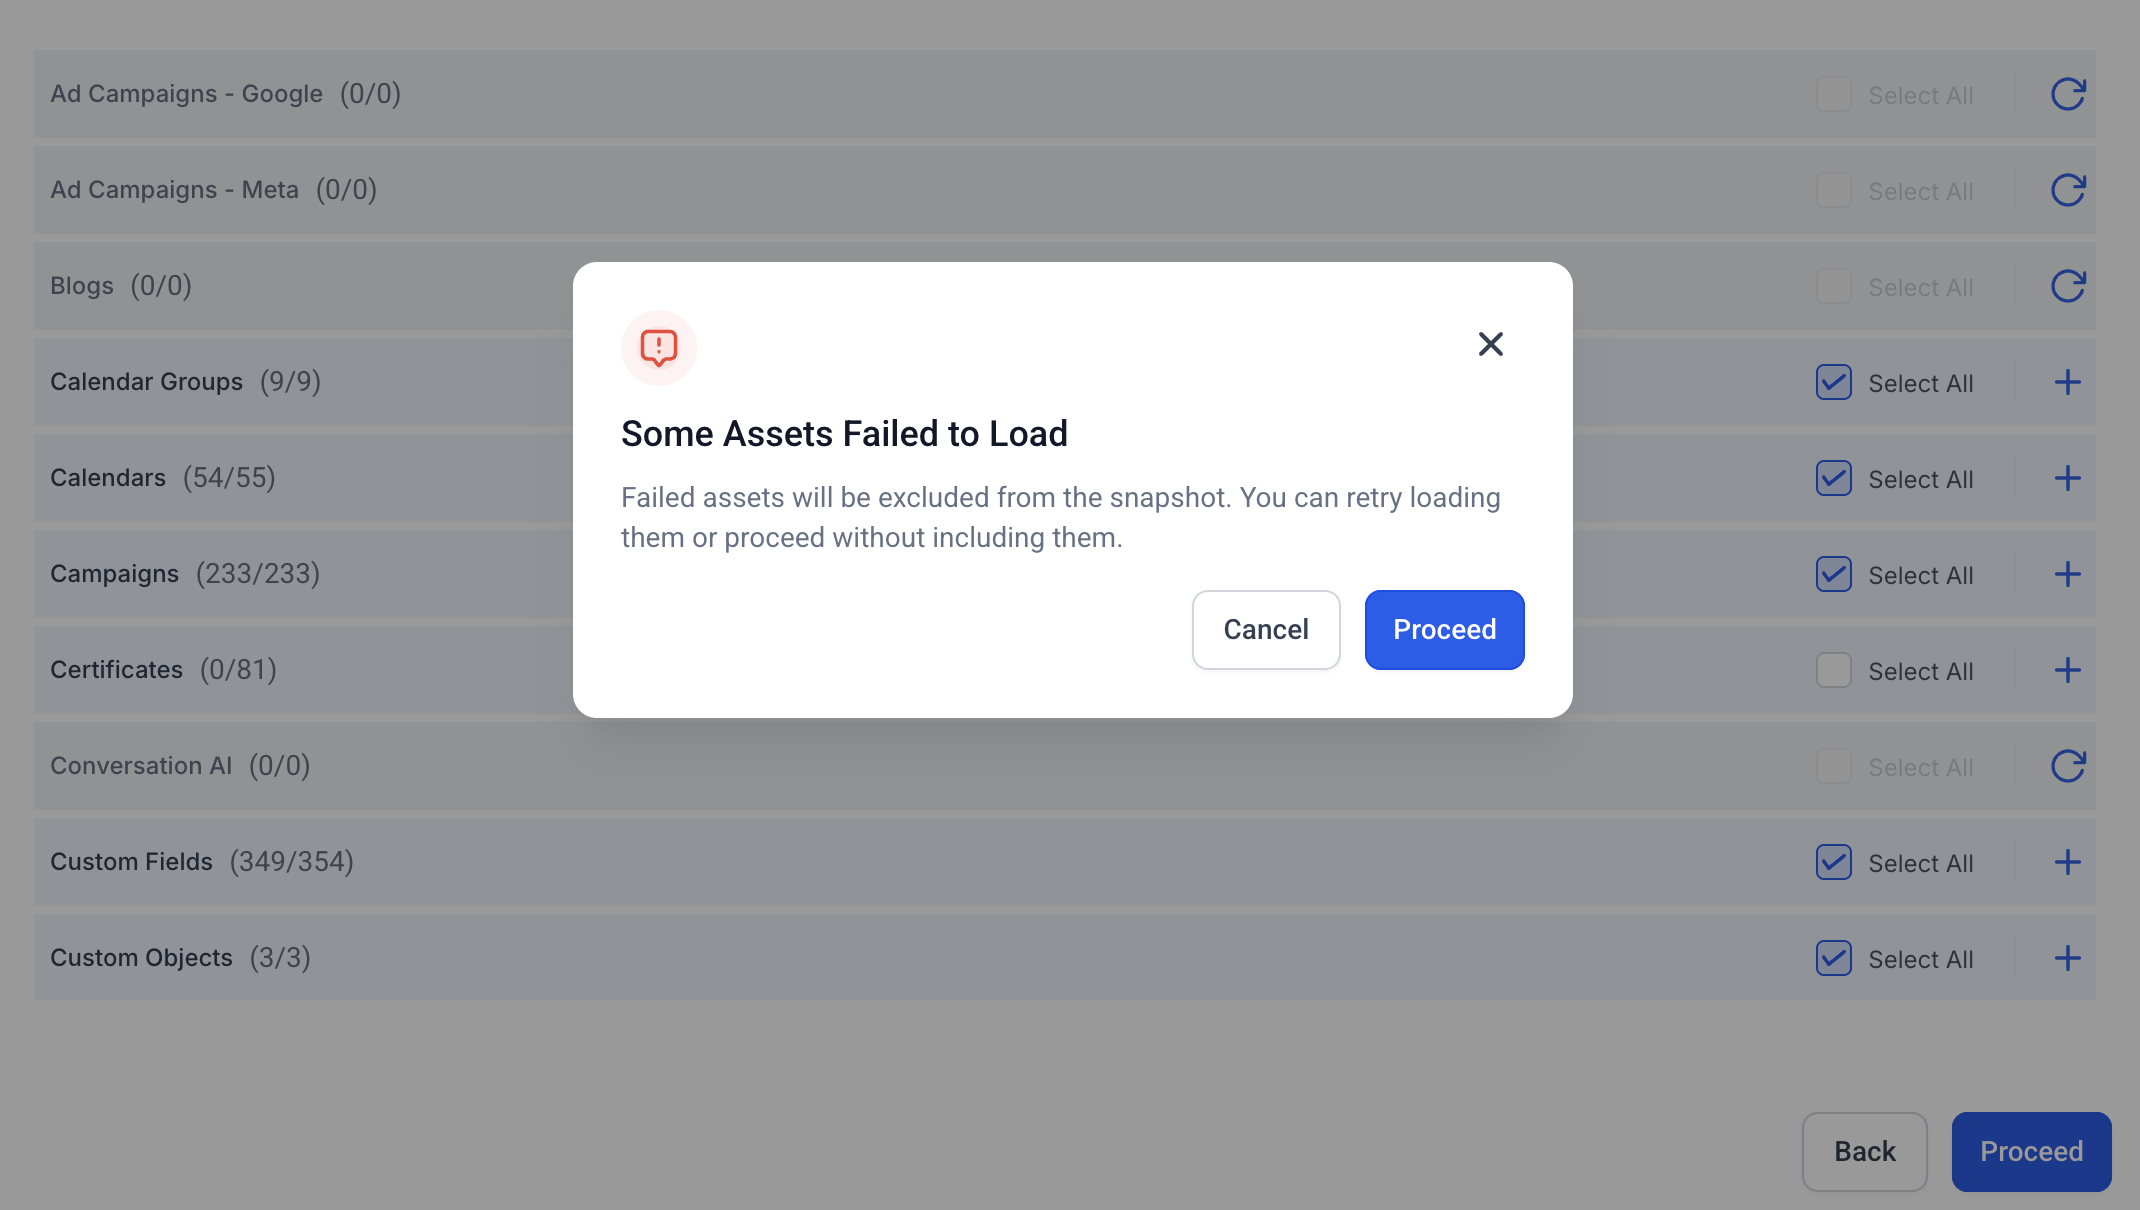
Task: Click Proceed in the failed assets dialog
Action: click(1444, 630)
